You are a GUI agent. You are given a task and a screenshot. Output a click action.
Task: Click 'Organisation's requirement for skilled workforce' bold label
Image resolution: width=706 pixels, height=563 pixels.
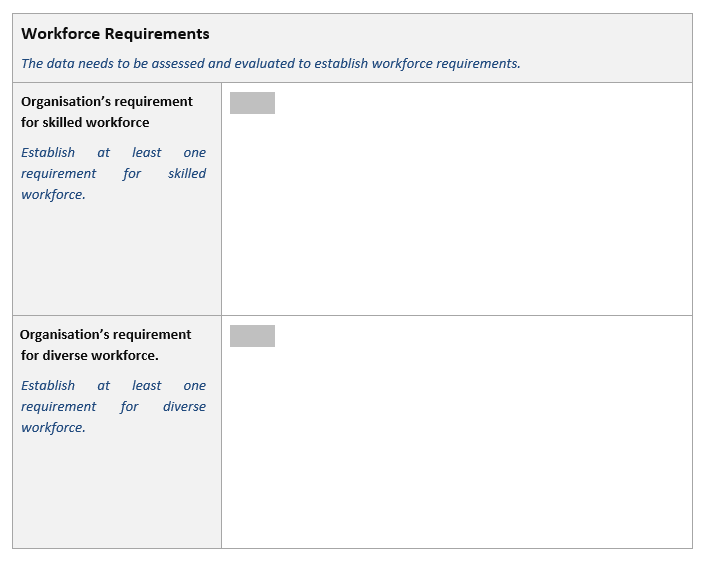[106, 112]
